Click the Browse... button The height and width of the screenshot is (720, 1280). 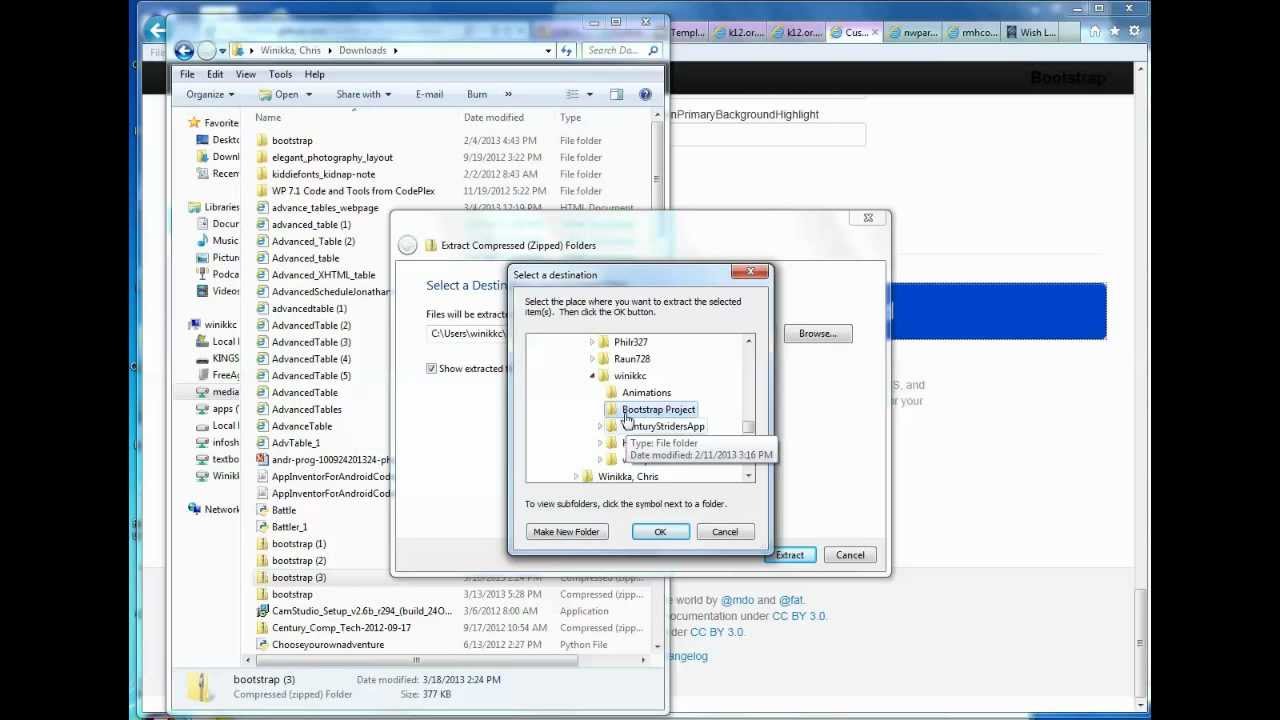817,334
